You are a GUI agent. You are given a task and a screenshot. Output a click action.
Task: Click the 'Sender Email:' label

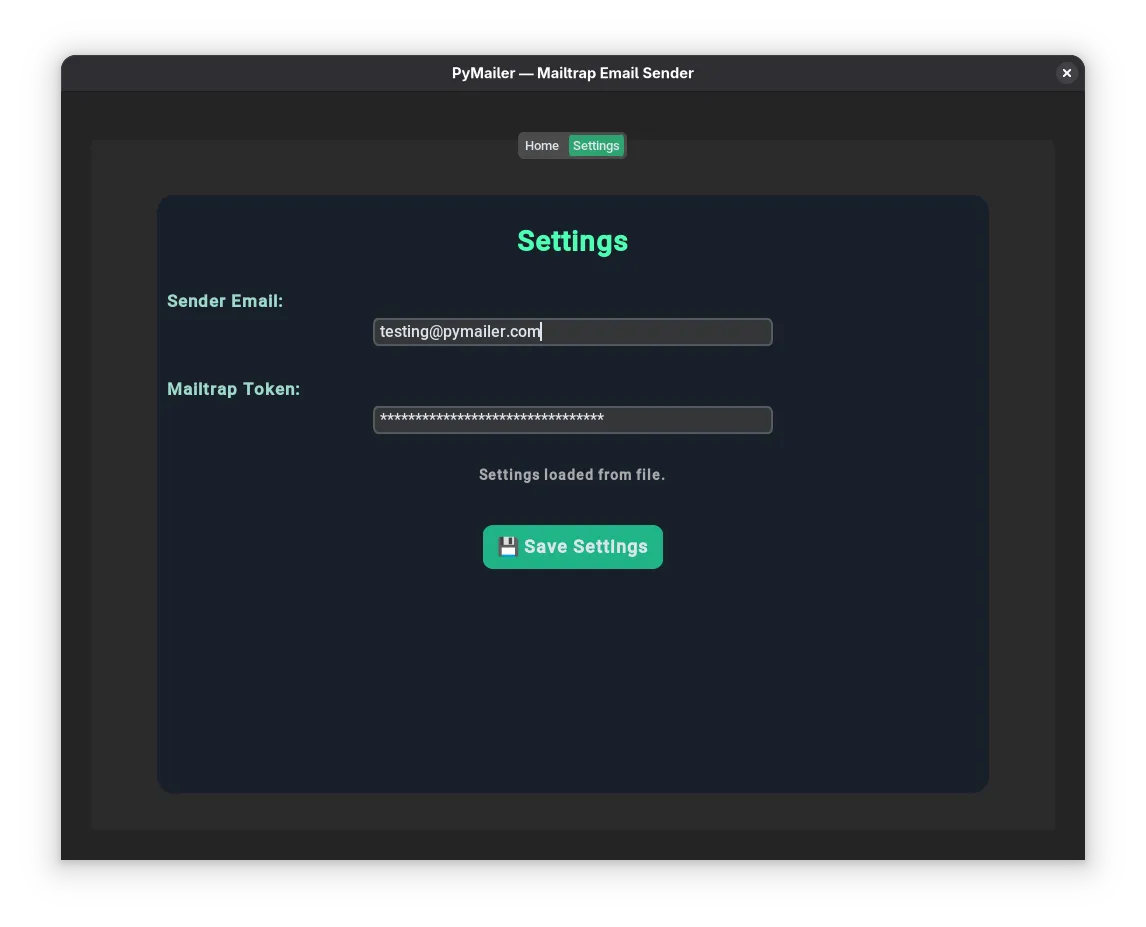pos(224,300)
